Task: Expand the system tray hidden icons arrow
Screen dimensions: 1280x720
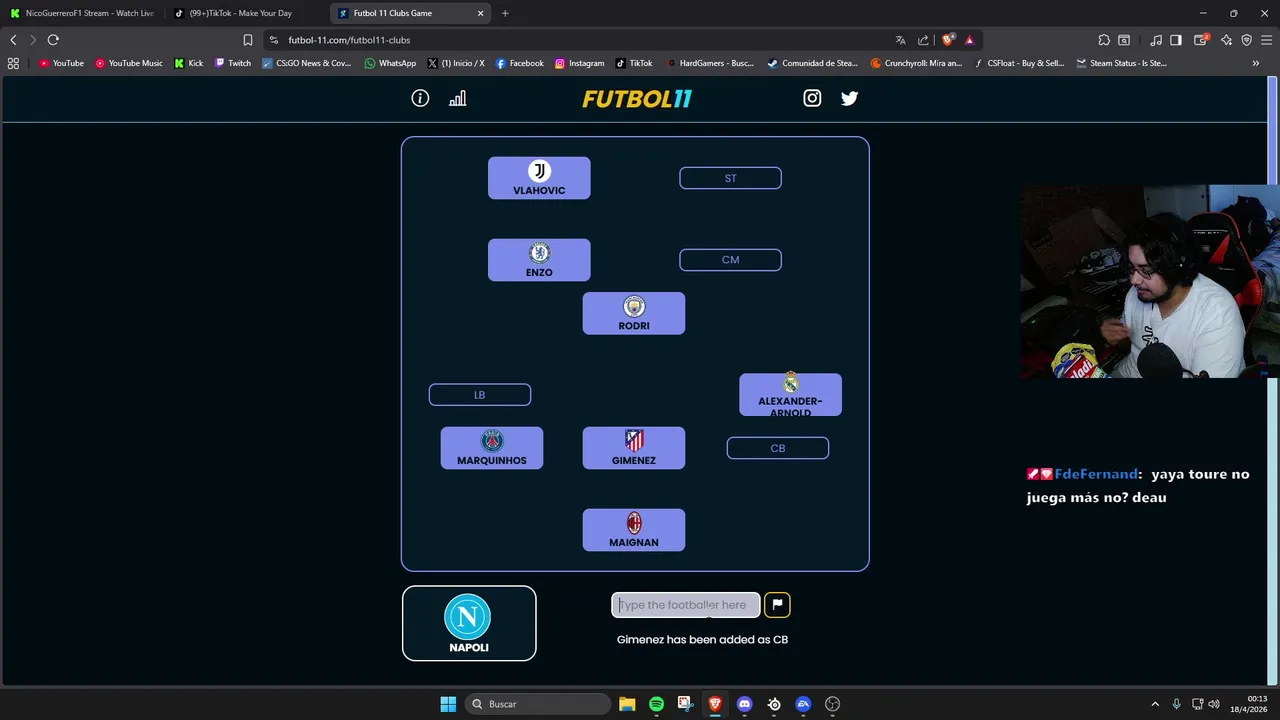Action: coord(1155,704)
